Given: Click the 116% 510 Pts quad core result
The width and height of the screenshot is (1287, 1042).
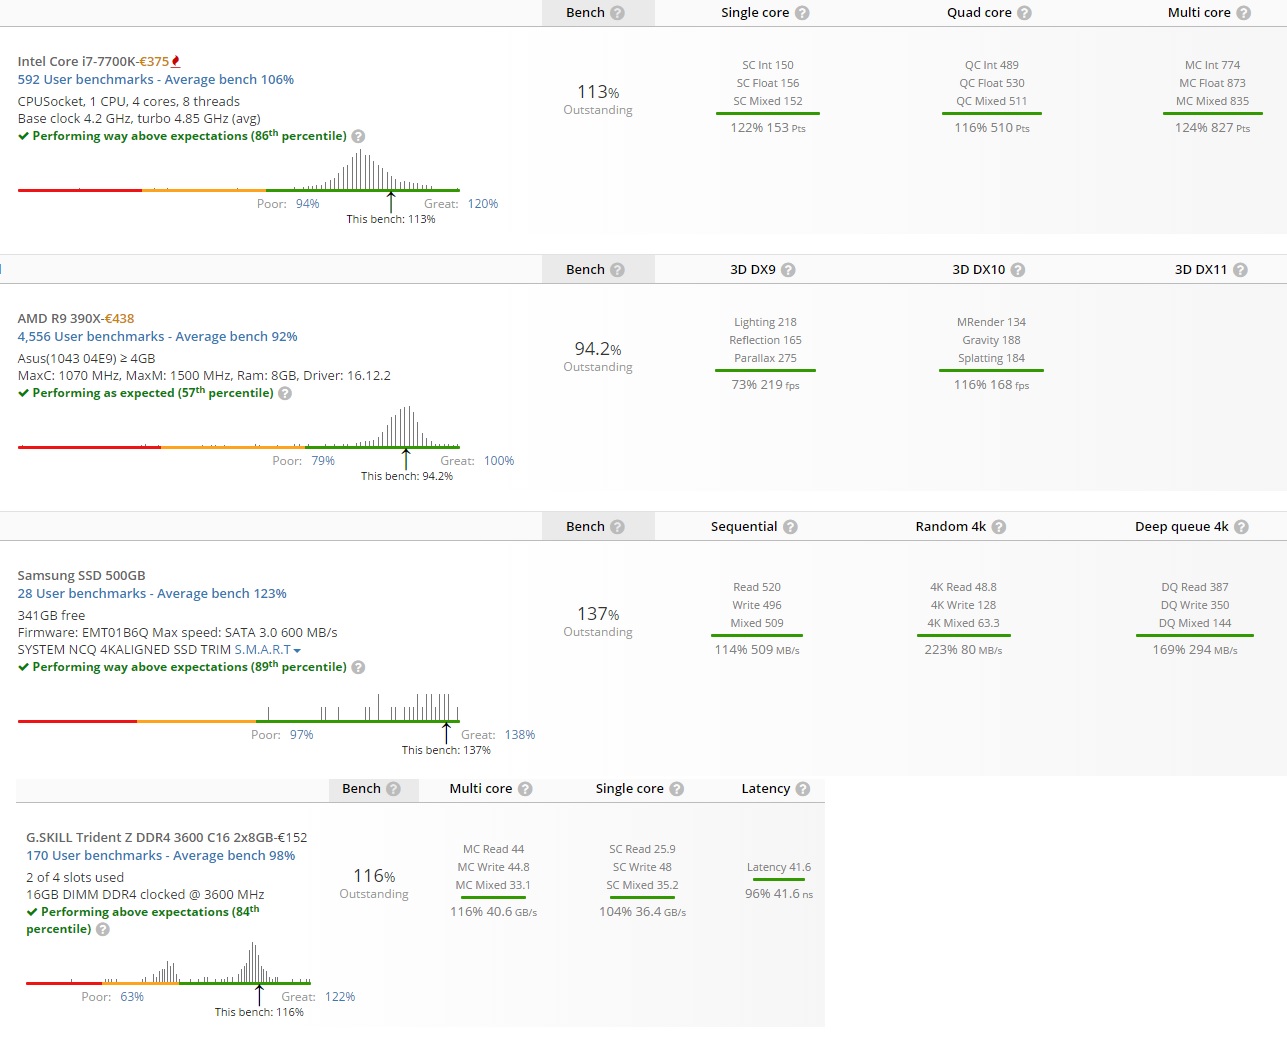Looking at the screenshot, I should 992,128.
